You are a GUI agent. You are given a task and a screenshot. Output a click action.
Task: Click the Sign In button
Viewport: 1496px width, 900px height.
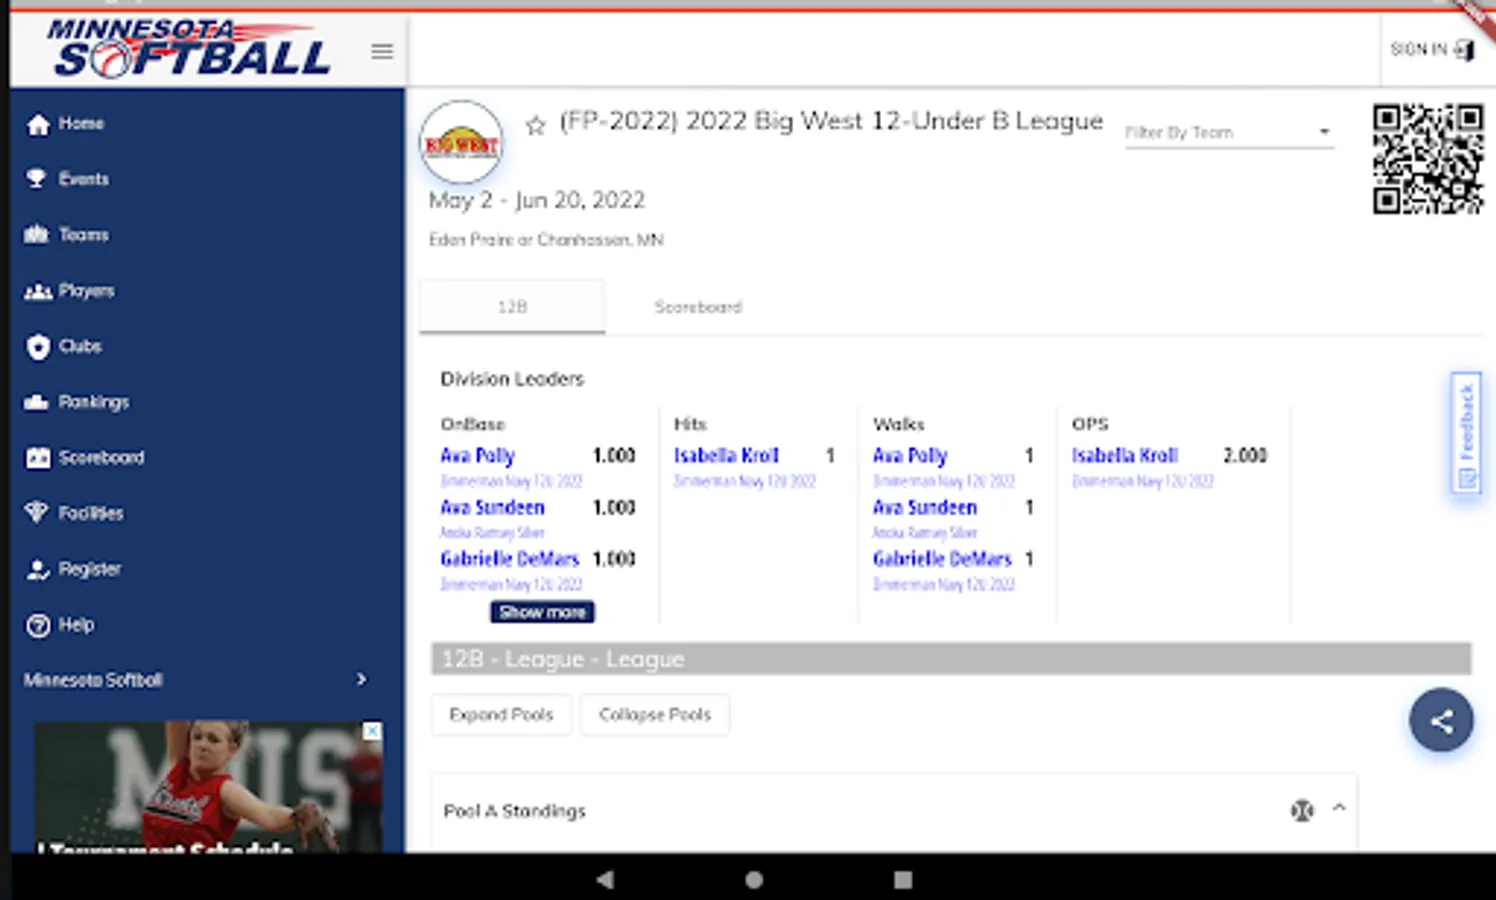click(x=1432, y=49)
